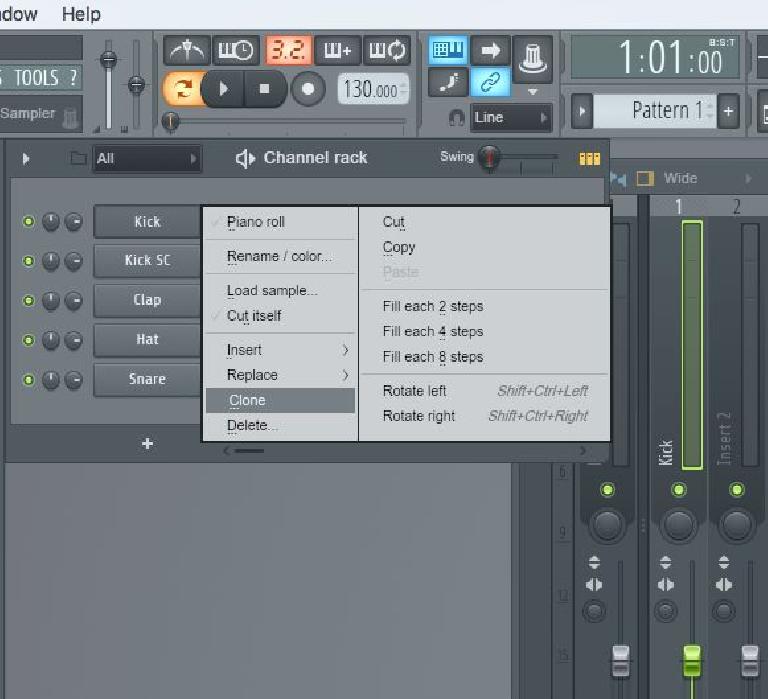This screenshot has height=699, width=768.
Task: Click the Kick track stereo separation icon
Action: [x=666, y=585]
